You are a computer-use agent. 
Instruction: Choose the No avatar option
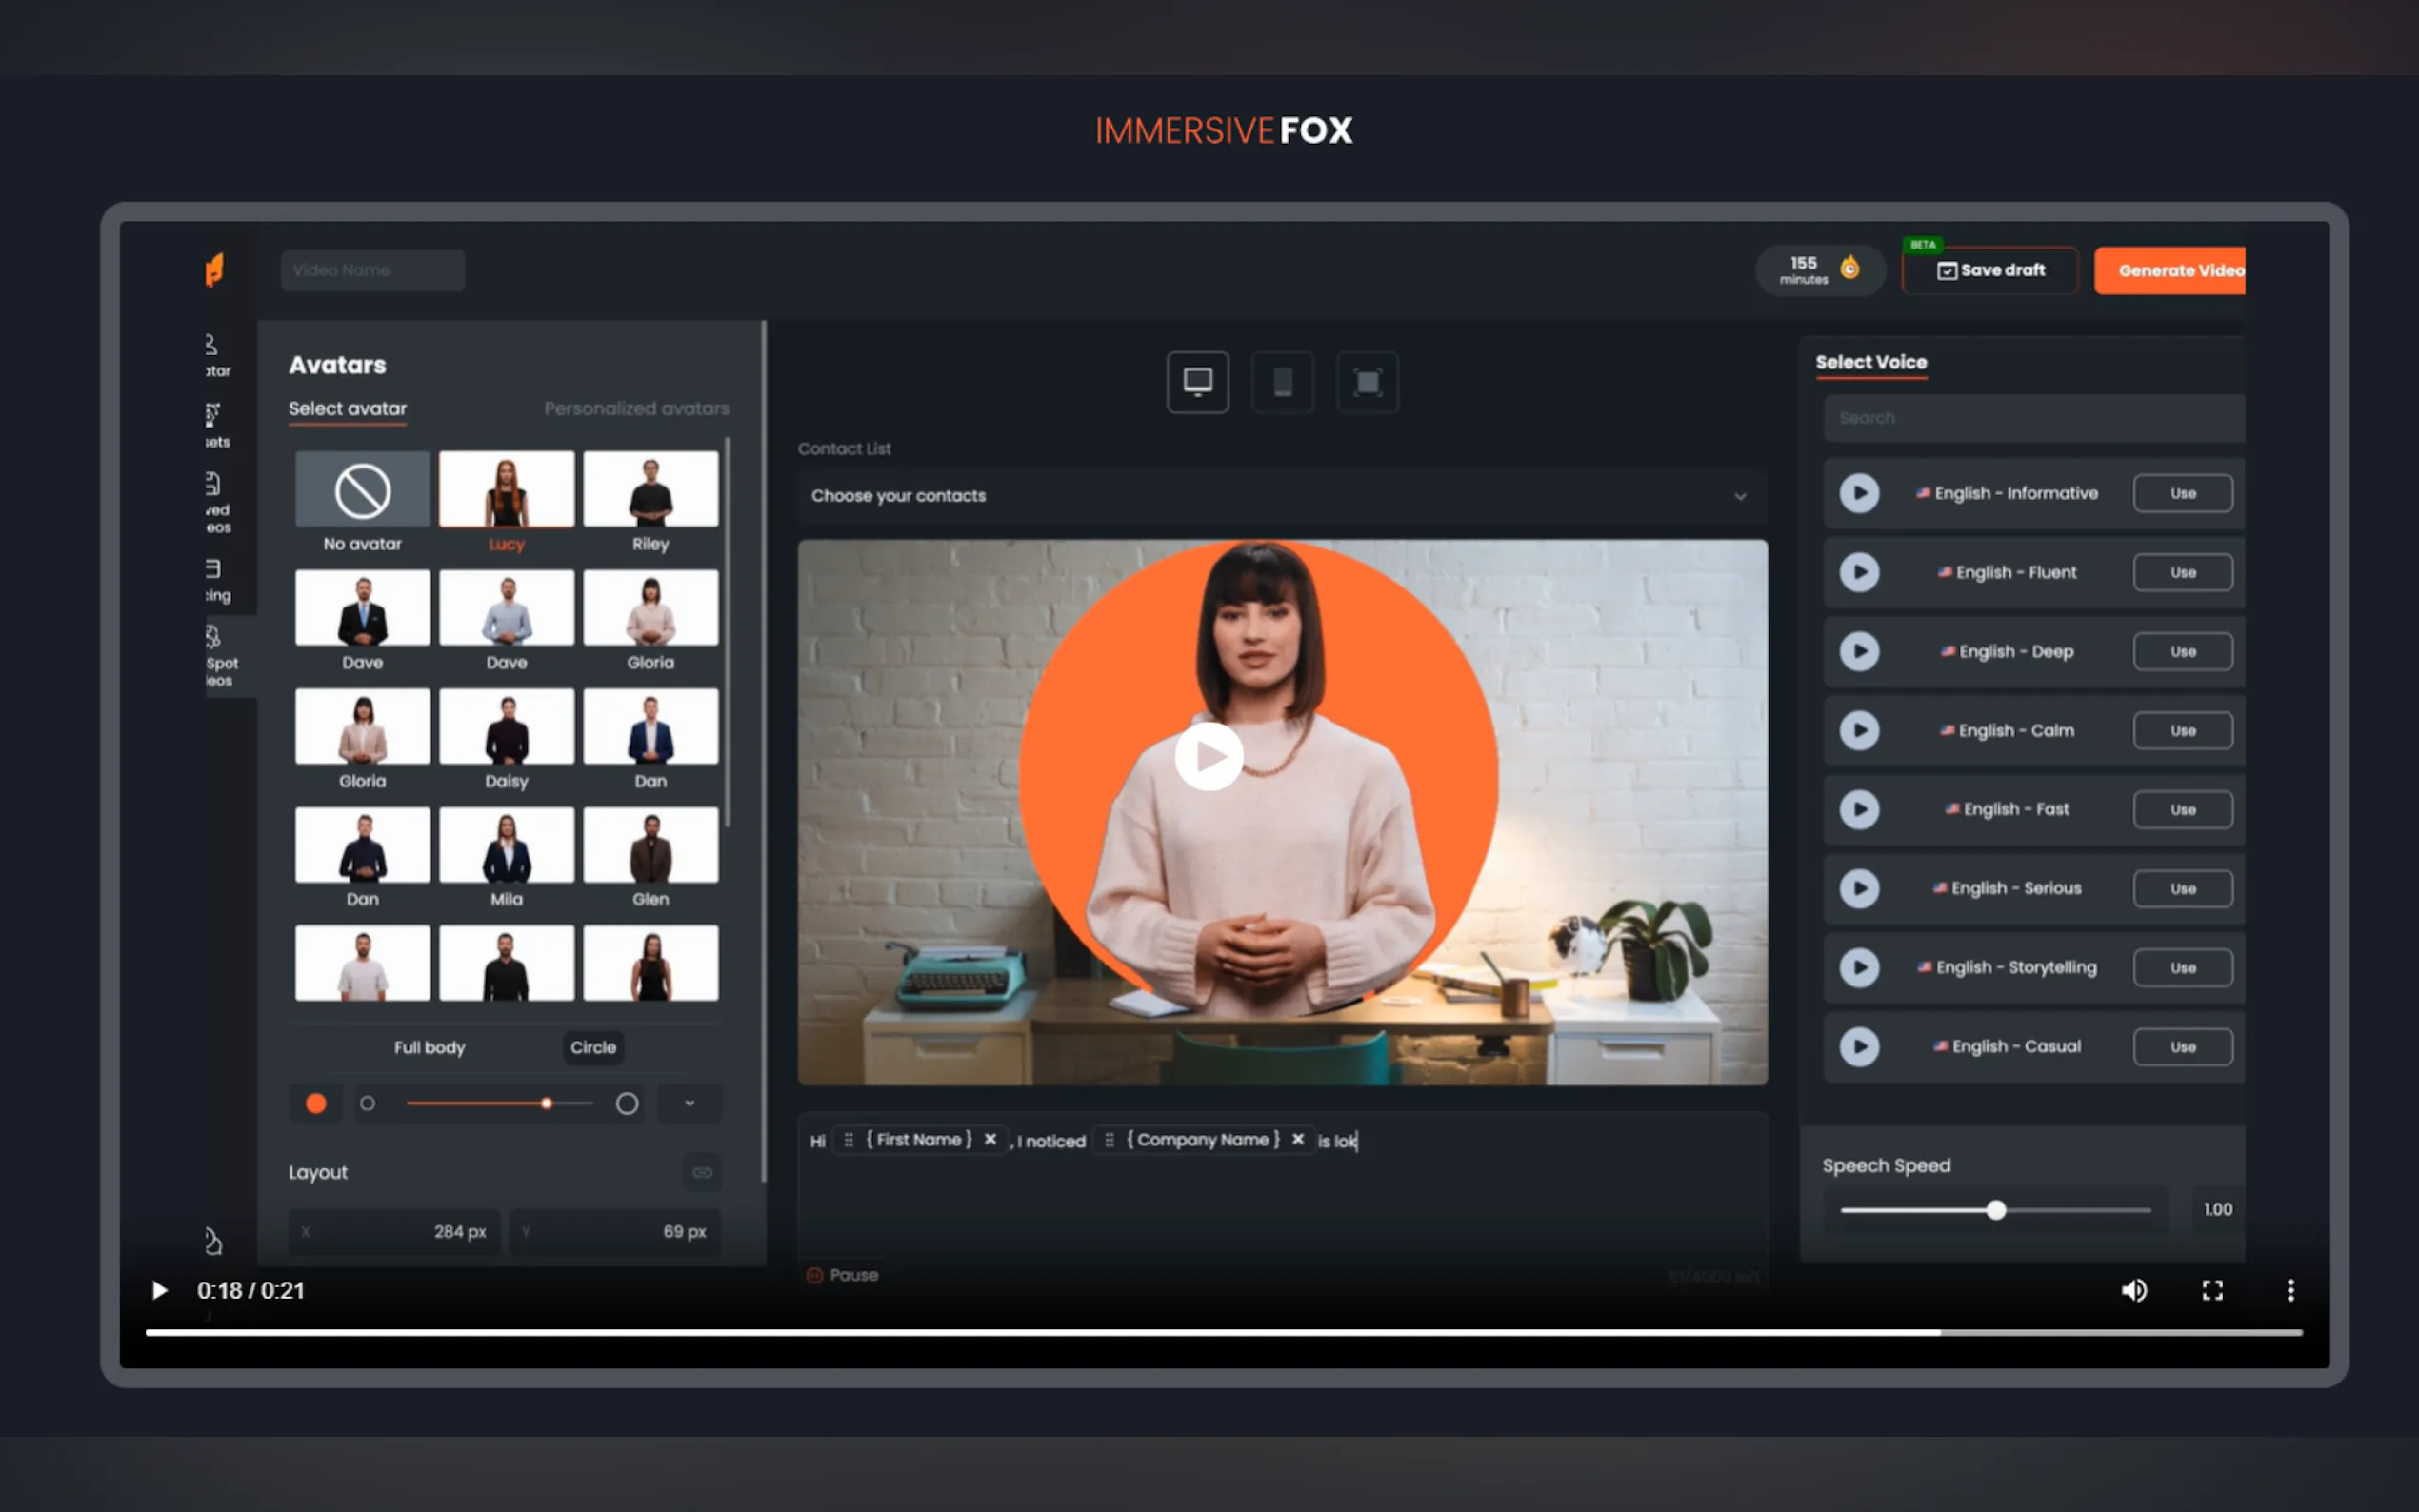[362, 490]
